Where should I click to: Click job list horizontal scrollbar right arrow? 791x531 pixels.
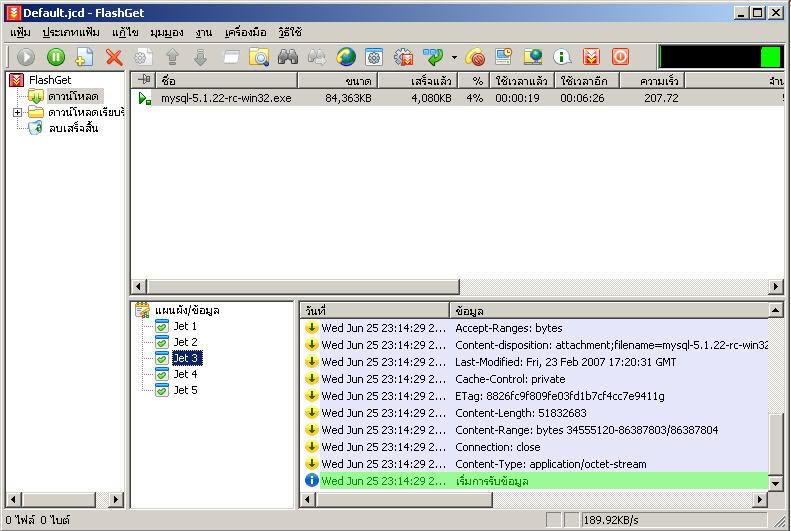click(x=776, y=287)
